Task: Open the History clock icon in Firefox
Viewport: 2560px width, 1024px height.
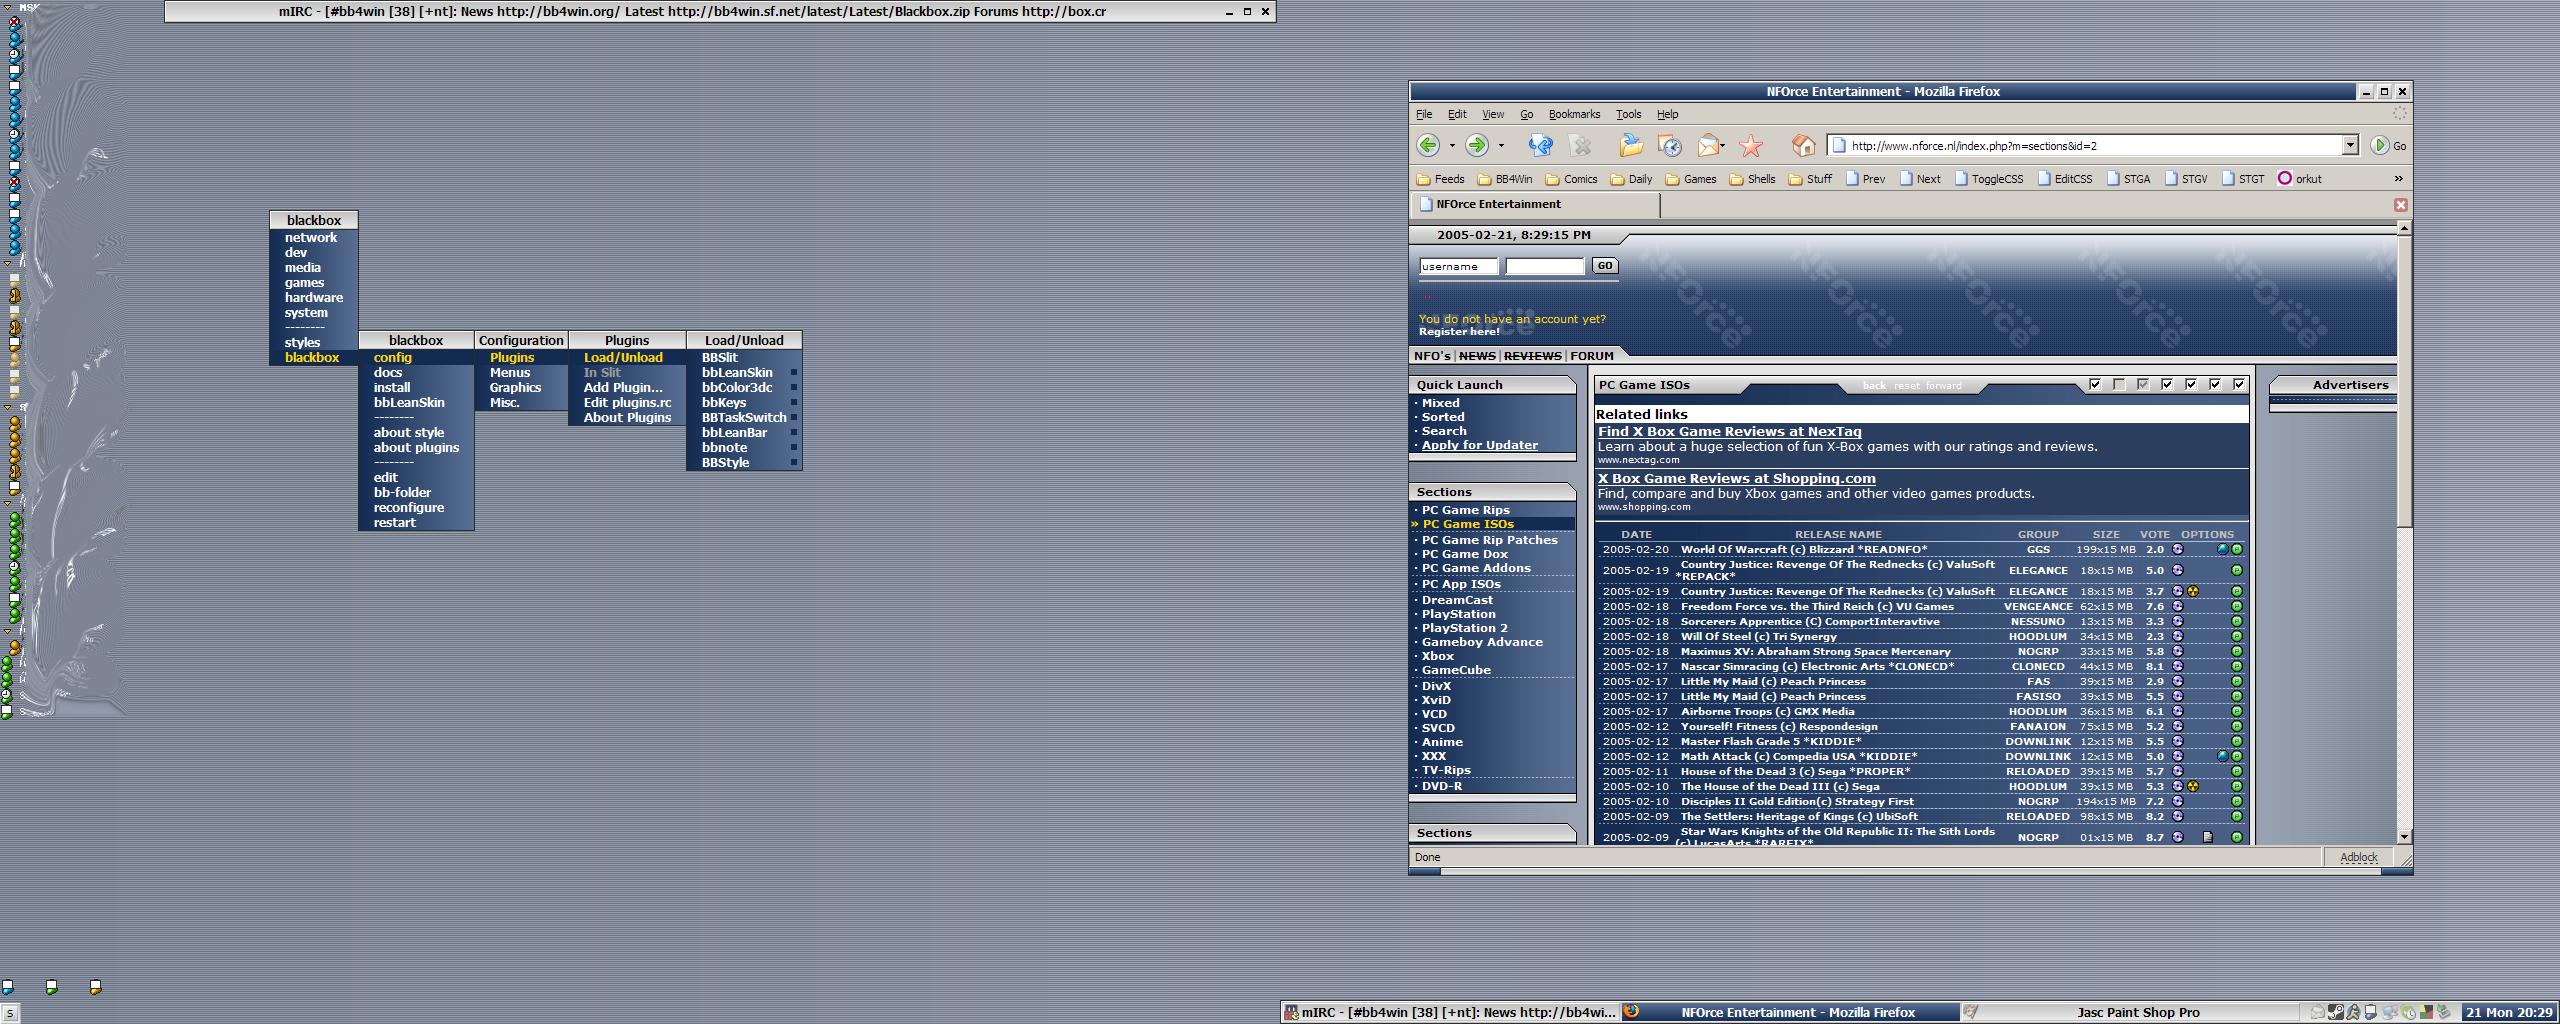Action: (1670, 146)
